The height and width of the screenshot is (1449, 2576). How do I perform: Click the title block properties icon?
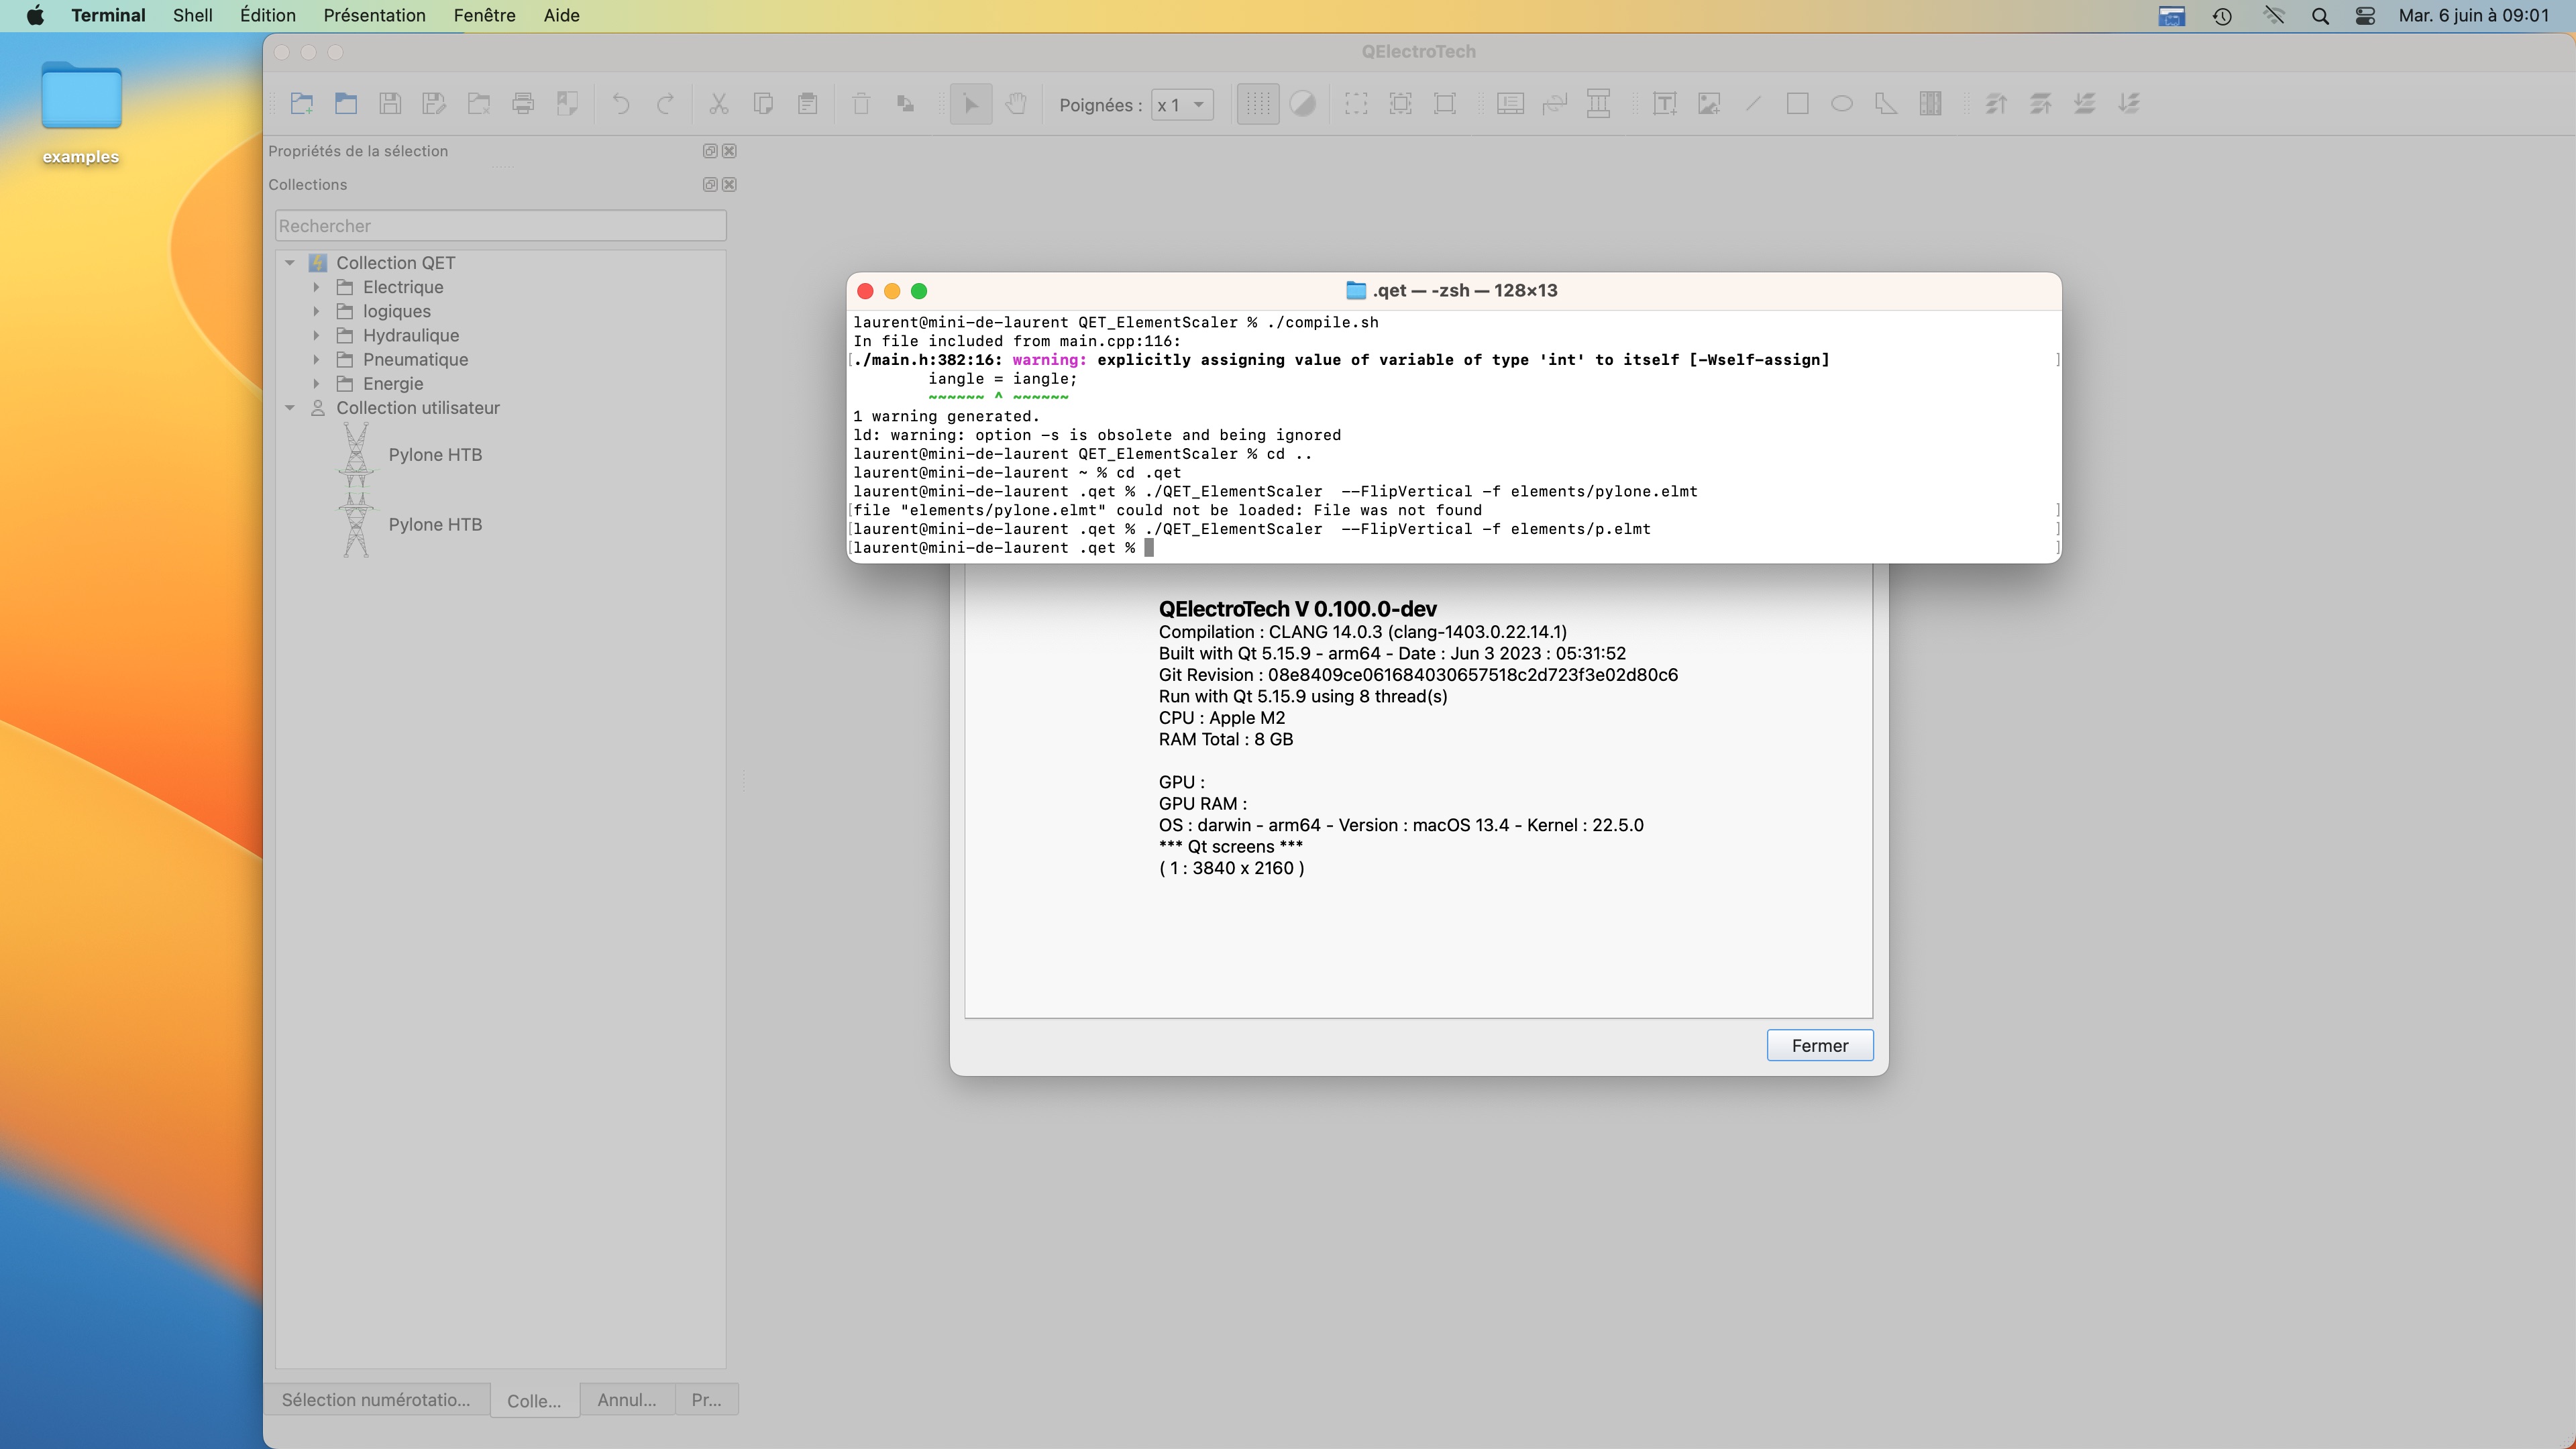click(1510, 103)
